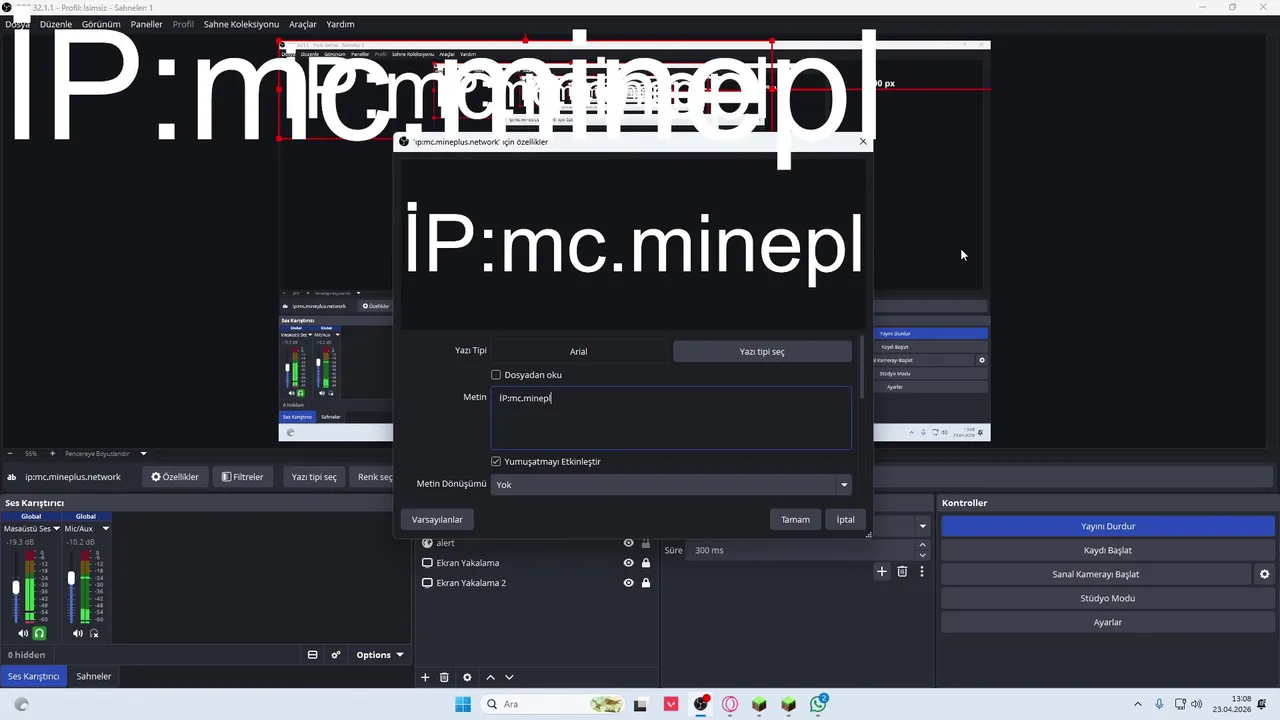Increase Süre duration with up arrow
The height and width of the screenshot is (720, 1280).
click(922, 545)
